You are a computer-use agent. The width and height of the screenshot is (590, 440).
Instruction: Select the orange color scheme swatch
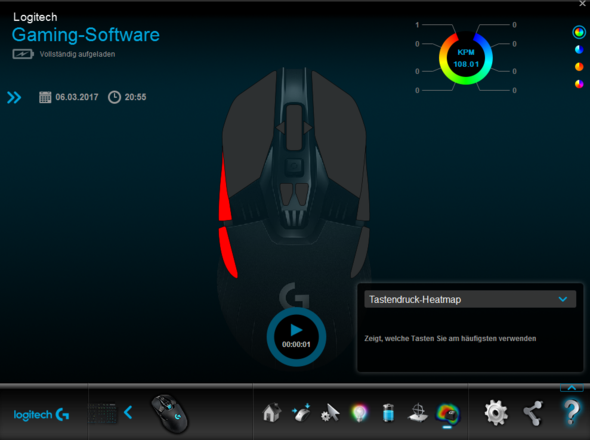tap(579, 67)
